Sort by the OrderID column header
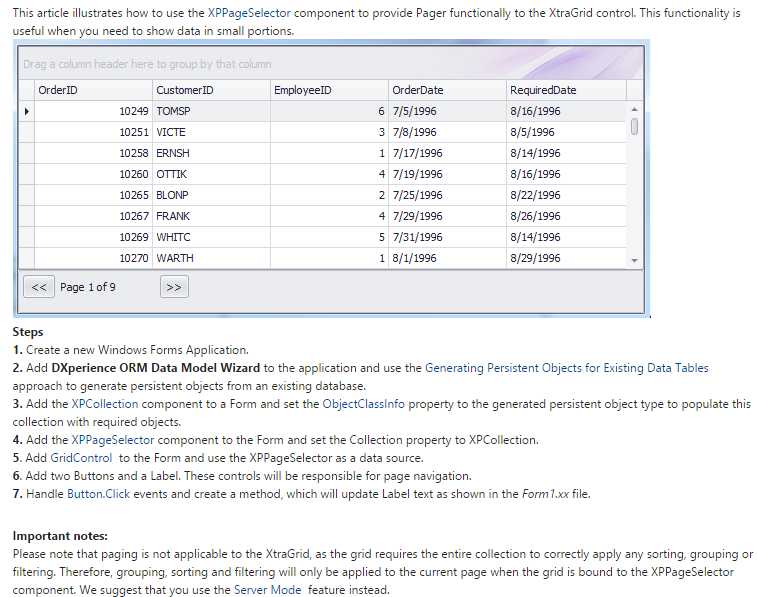This screenshot has height=597, width=757. coord(93,90)
